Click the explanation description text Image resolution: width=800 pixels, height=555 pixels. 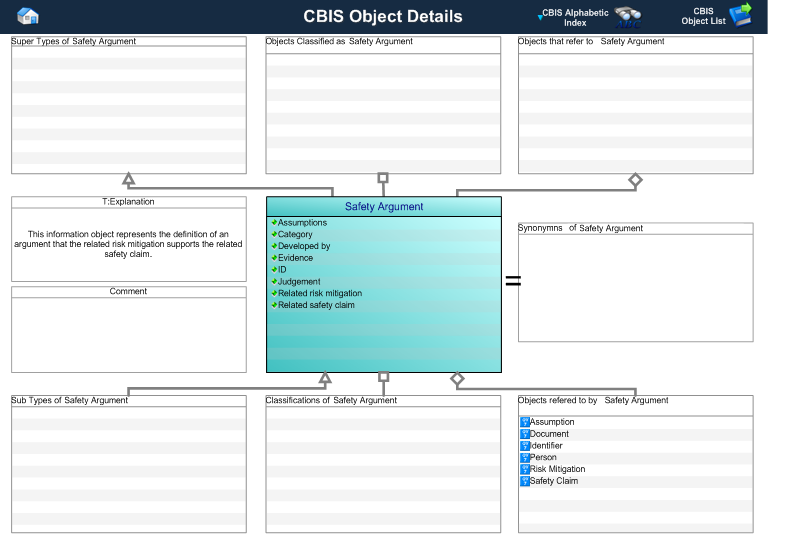click(x=128, y=244)
